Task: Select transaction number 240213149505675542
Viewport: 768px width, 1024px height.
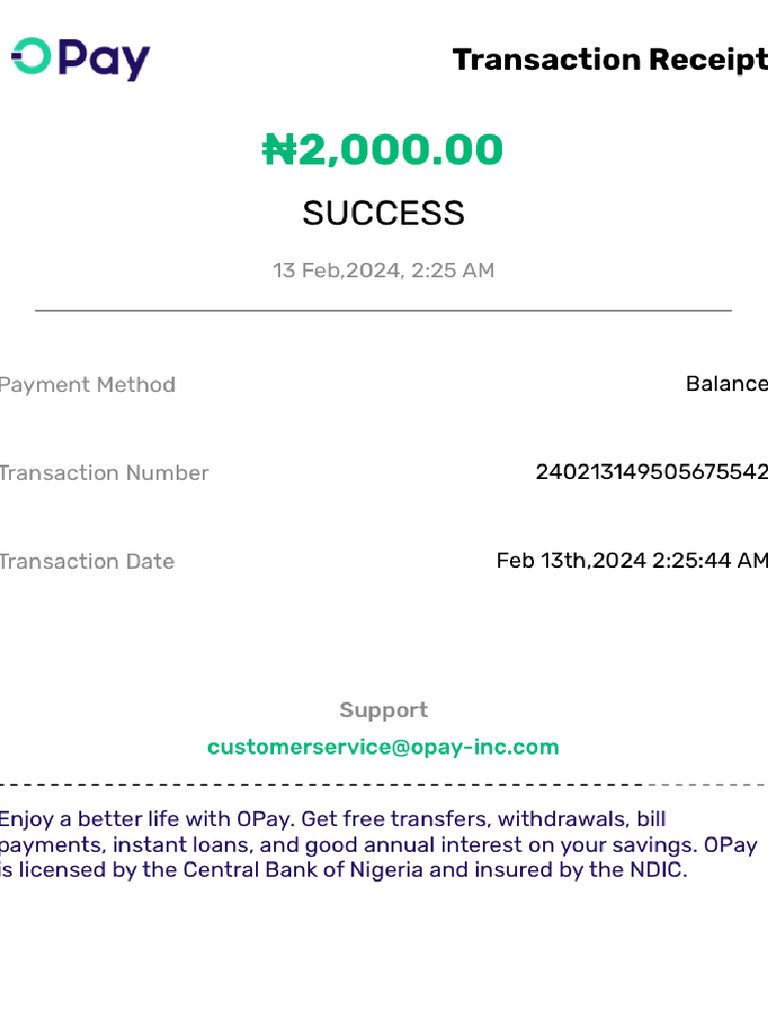Action: [652, 472]
